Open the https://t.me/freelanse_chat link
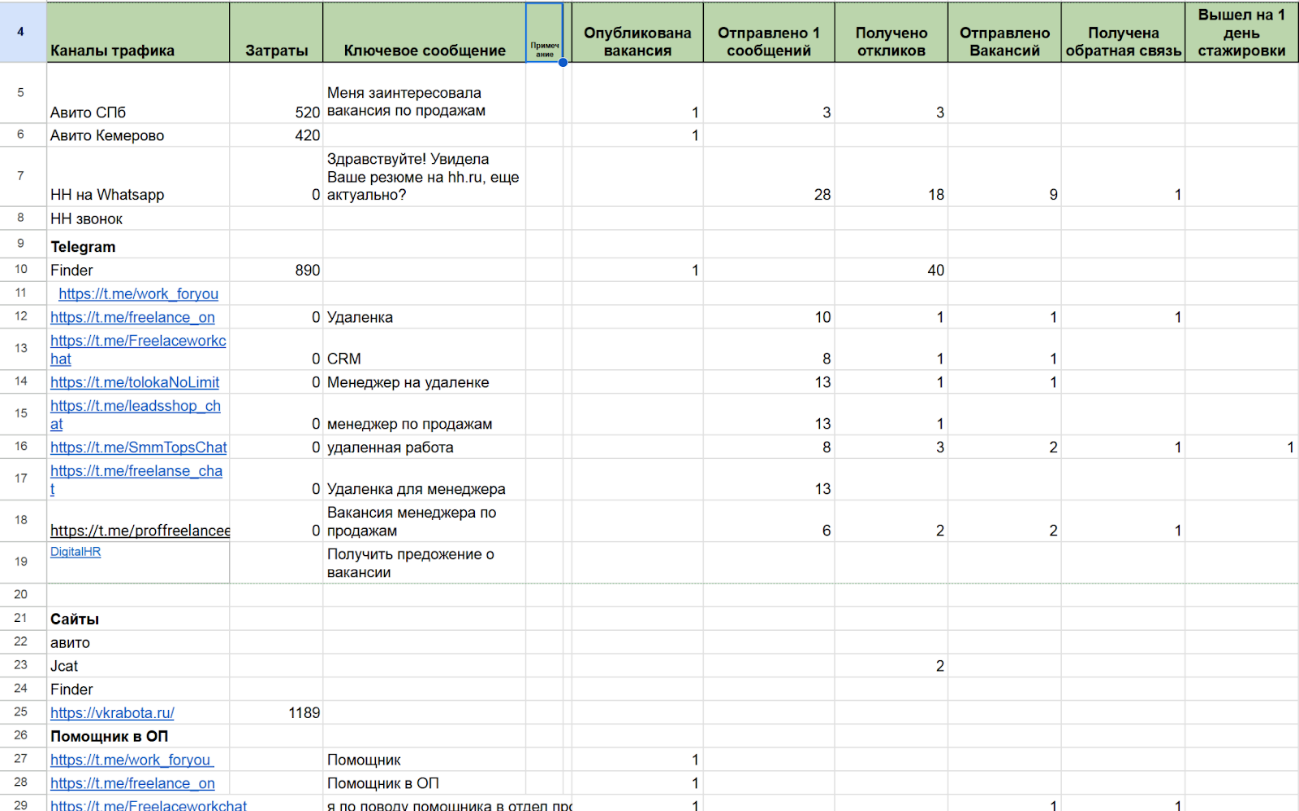Viewport: 1299px width, 811px height. 136,480
